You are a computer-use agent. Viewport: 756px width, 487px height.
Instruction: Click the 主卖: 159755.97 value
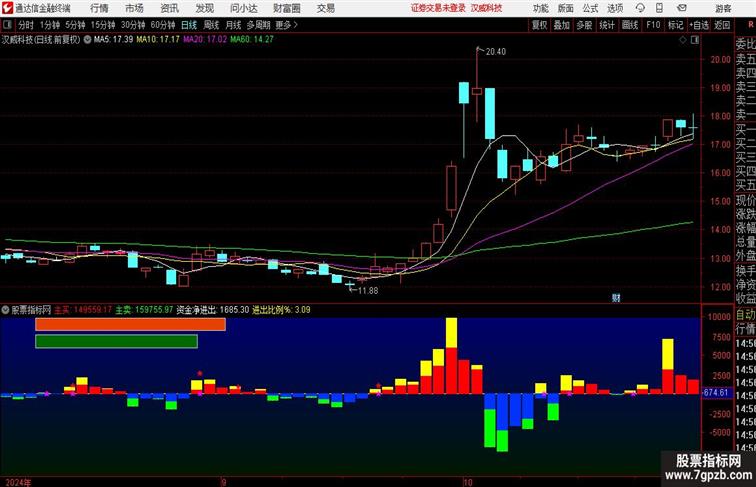(x=144, y=310)
